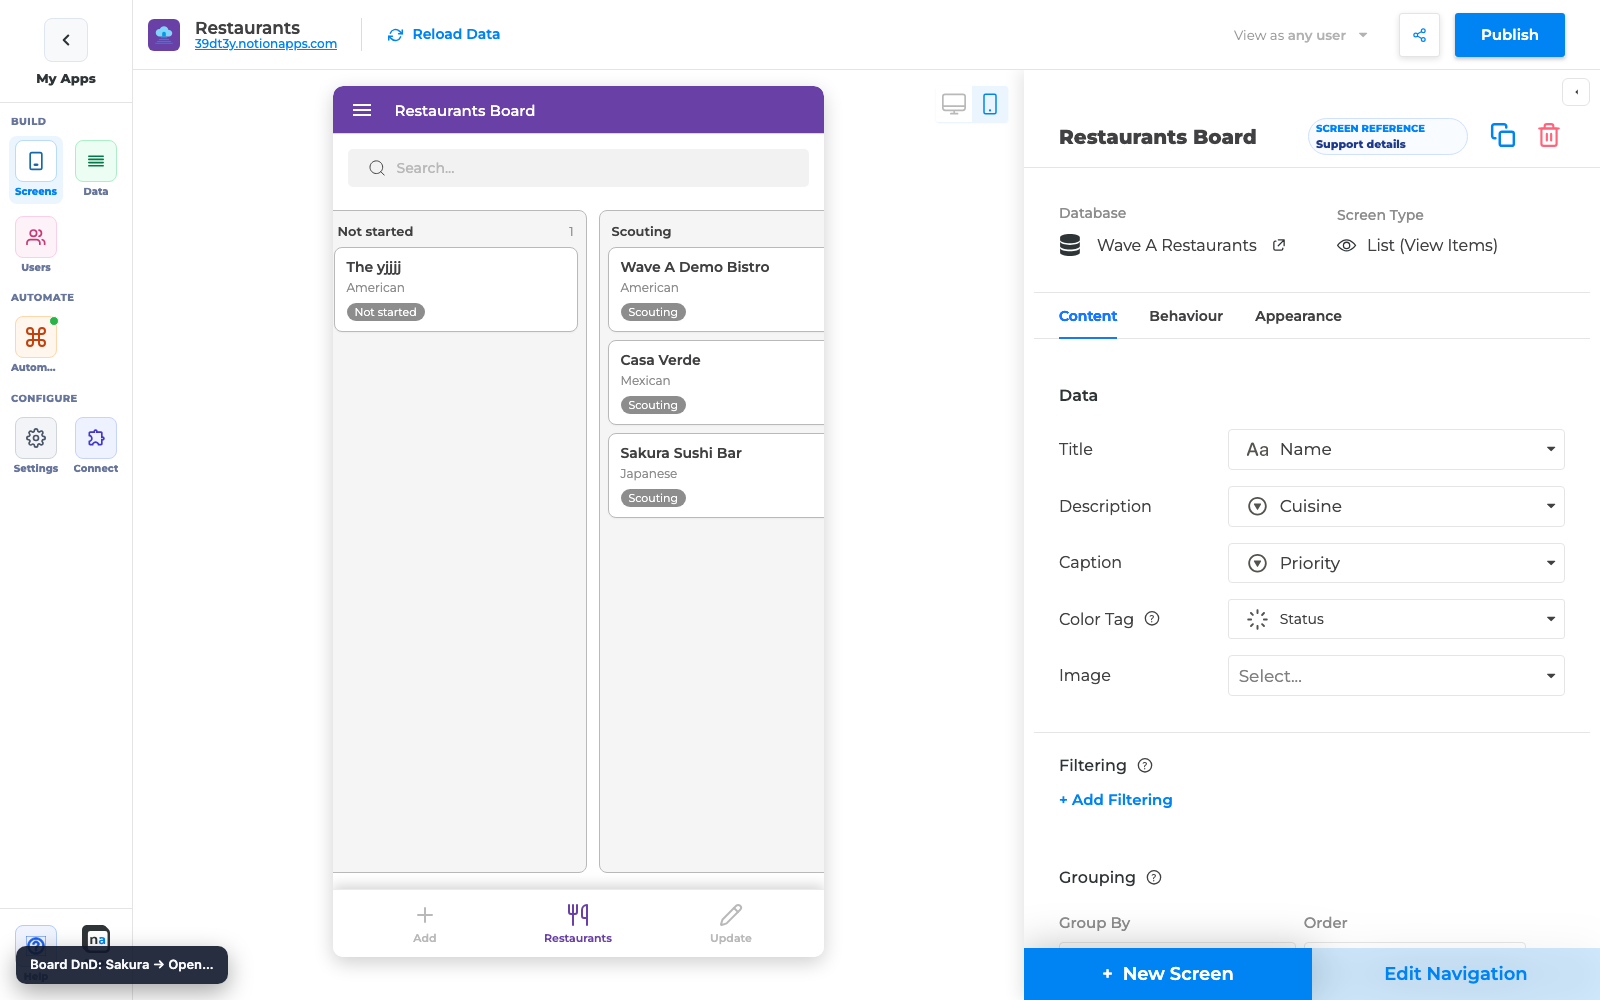Open the Sakura Sushi Bar card
Viewport: 1600px width, 1000px height.
click(716, 475)
